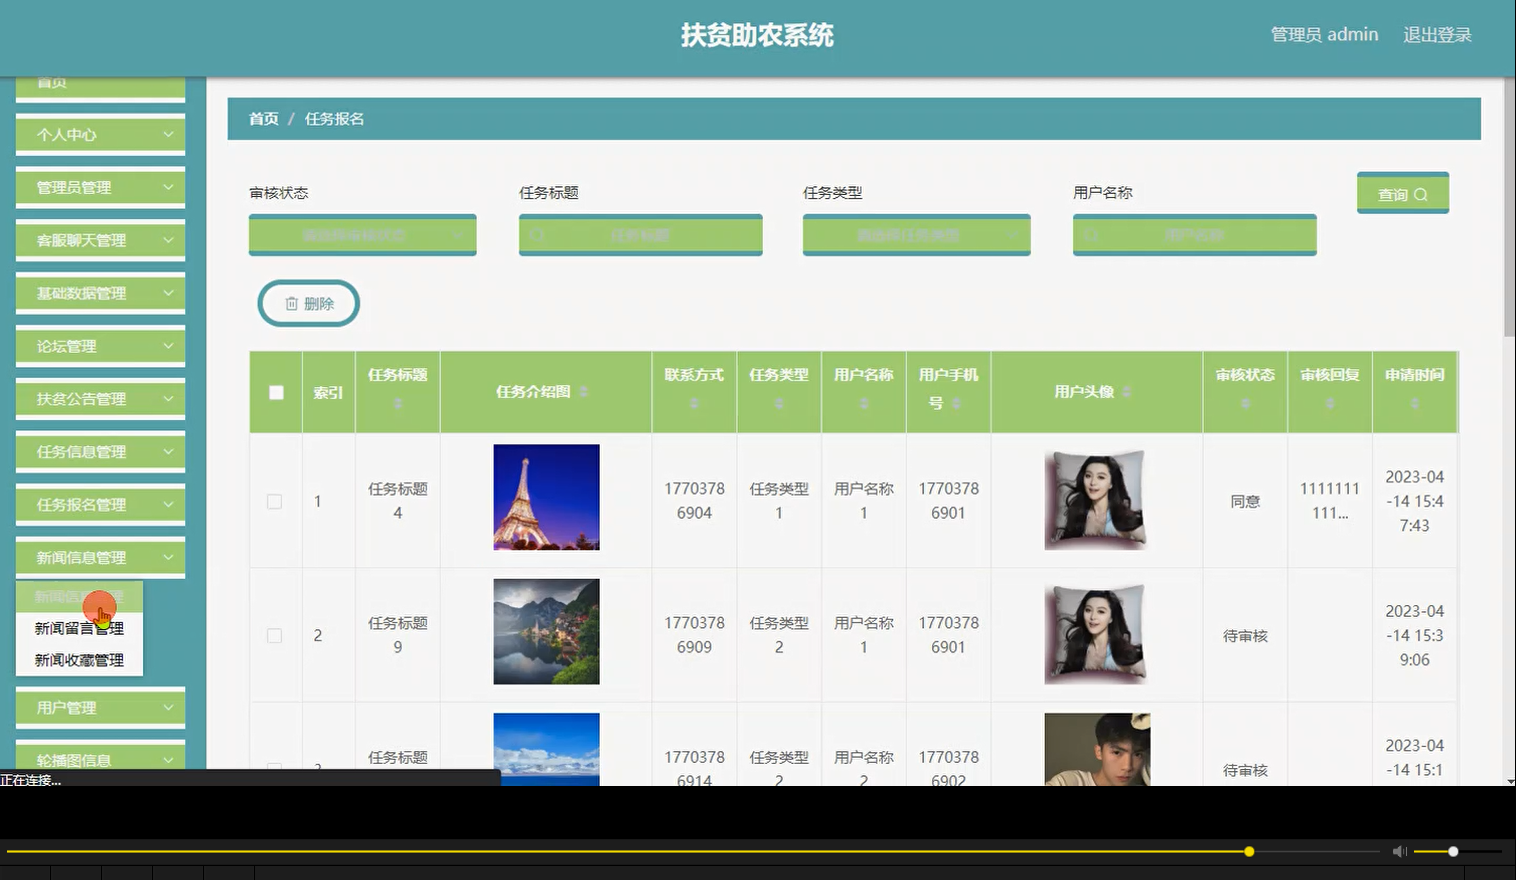Click the 删除 delete button
Image resolution: width=1516 pixels, height=880 pixels.
[309, 303]
